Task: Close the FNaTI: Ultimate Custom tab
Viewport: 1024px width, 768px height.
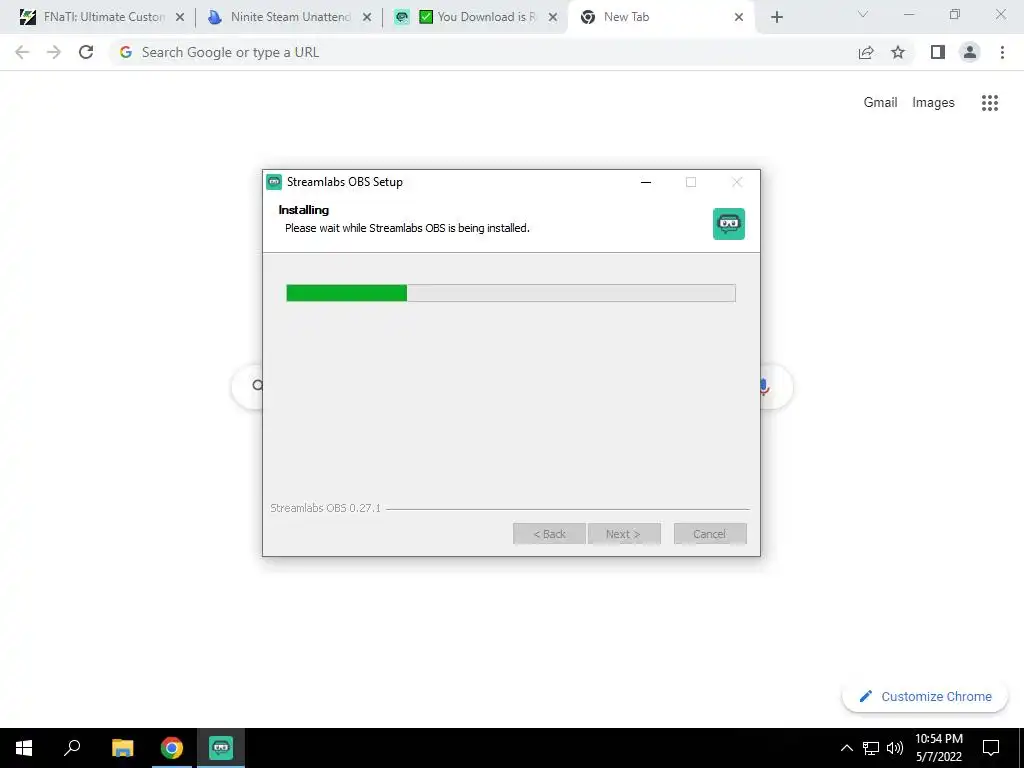Action: coord(180,18)
